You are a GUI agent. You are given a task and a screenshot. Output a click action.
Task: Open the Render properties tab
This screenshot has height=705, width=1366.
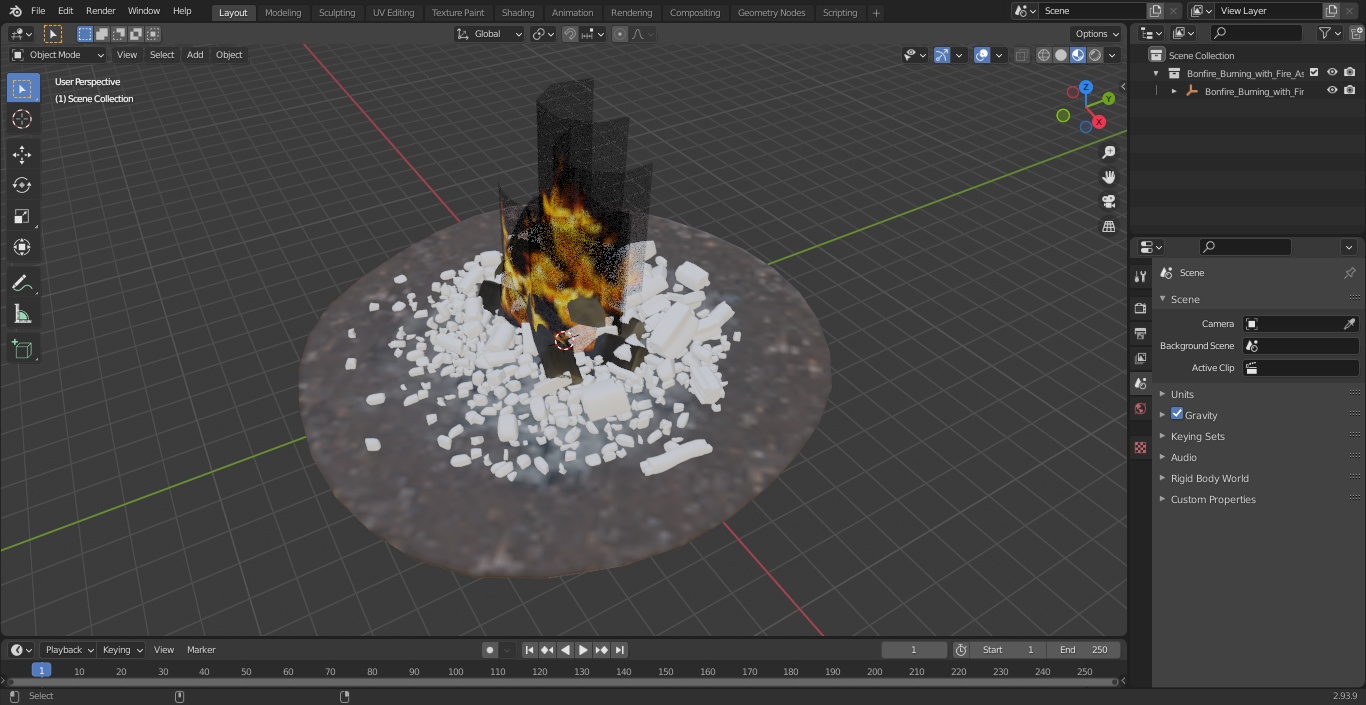tap(1140, 308)
